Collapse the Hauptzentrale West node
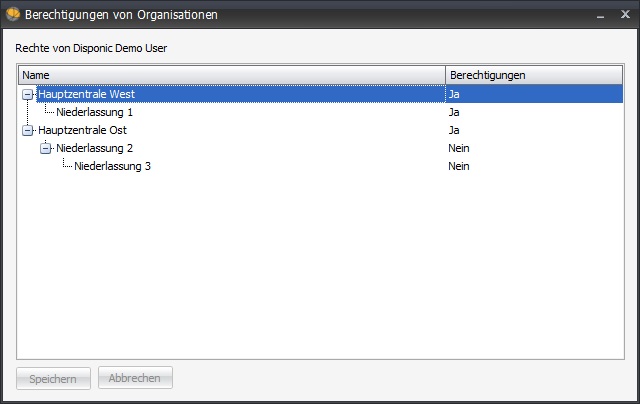 (27, 95)
